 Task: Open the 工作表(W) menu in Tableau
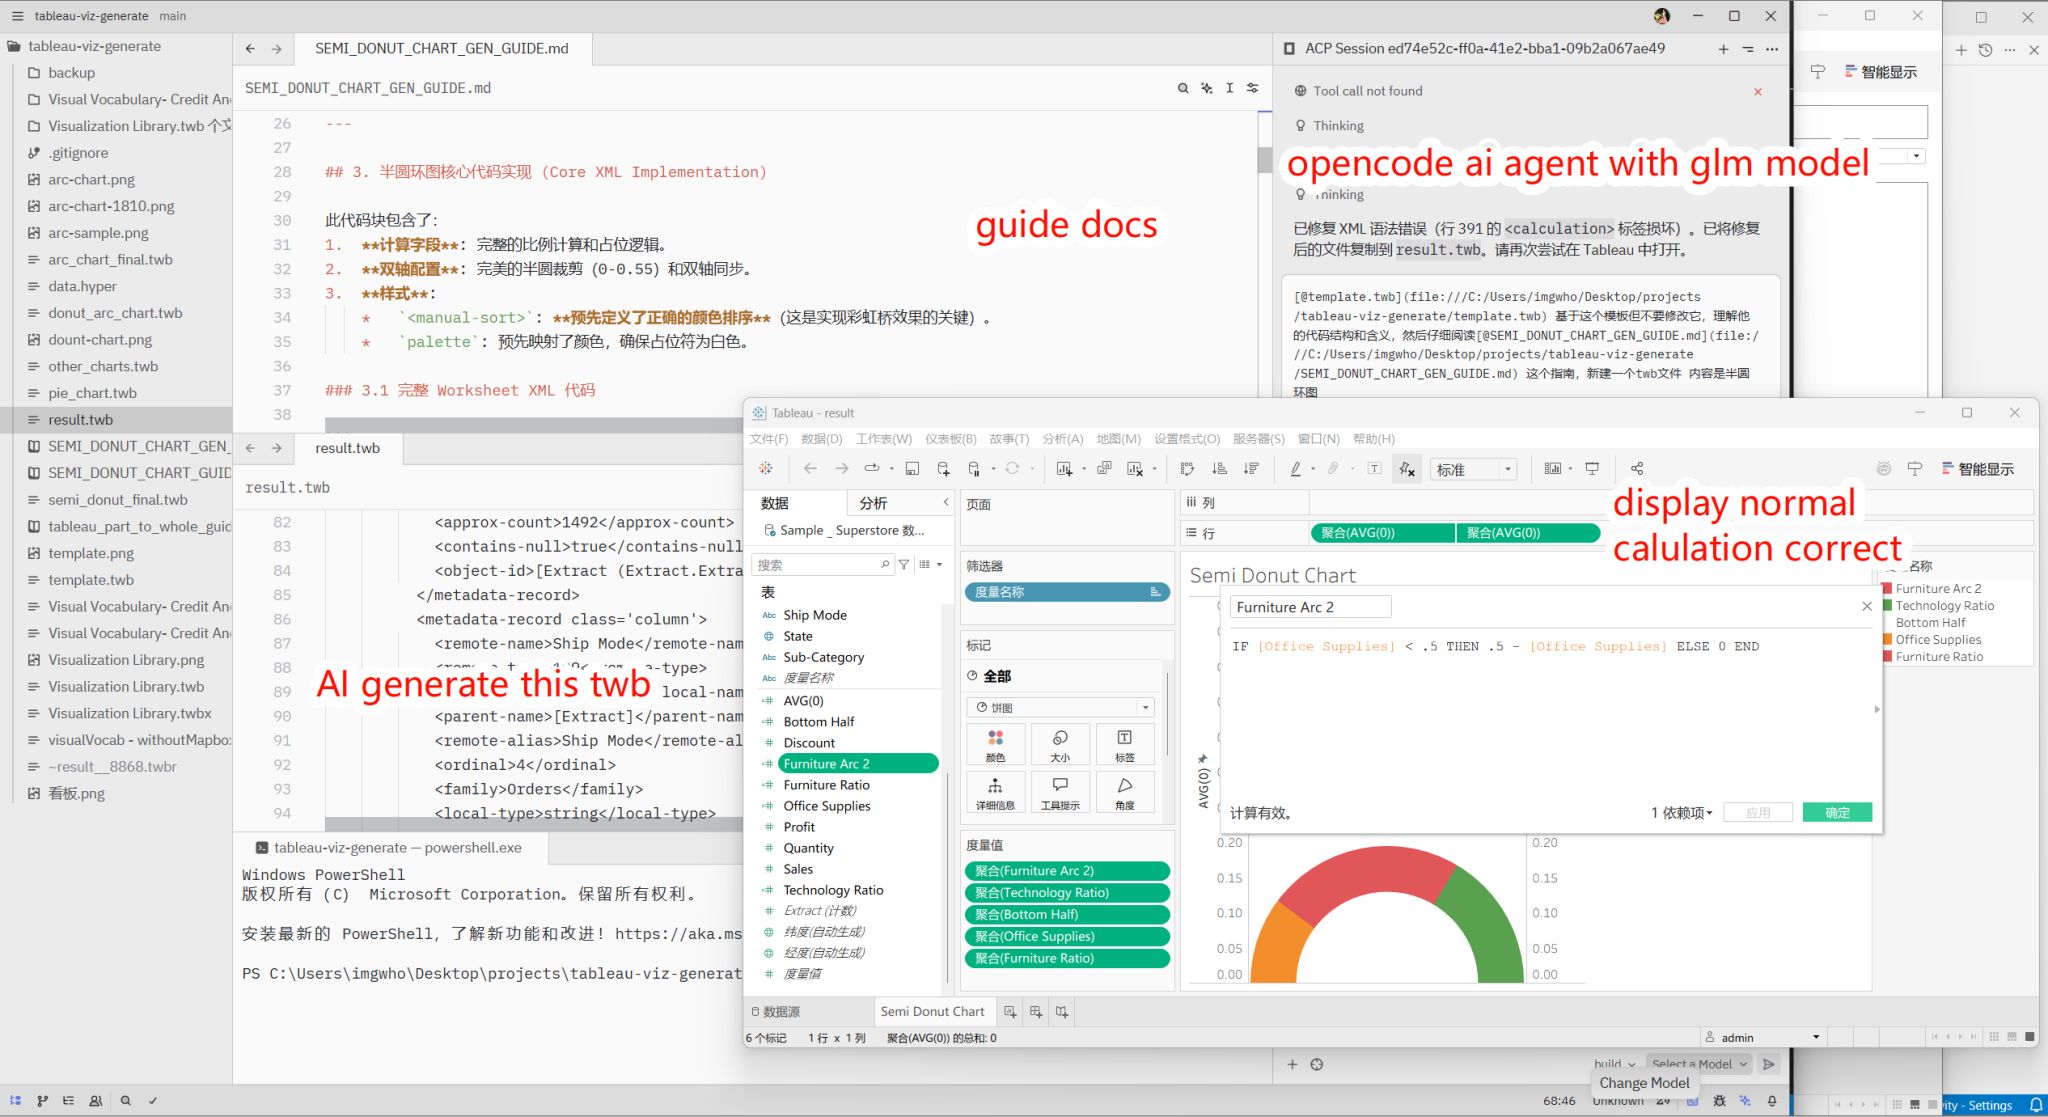pyautogui.click(x=883, y=439)
